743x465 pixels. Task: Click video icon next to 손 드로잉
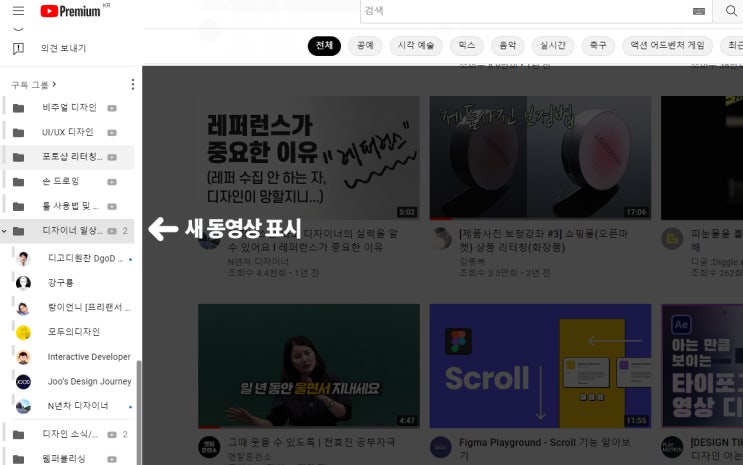coord(112,182)
